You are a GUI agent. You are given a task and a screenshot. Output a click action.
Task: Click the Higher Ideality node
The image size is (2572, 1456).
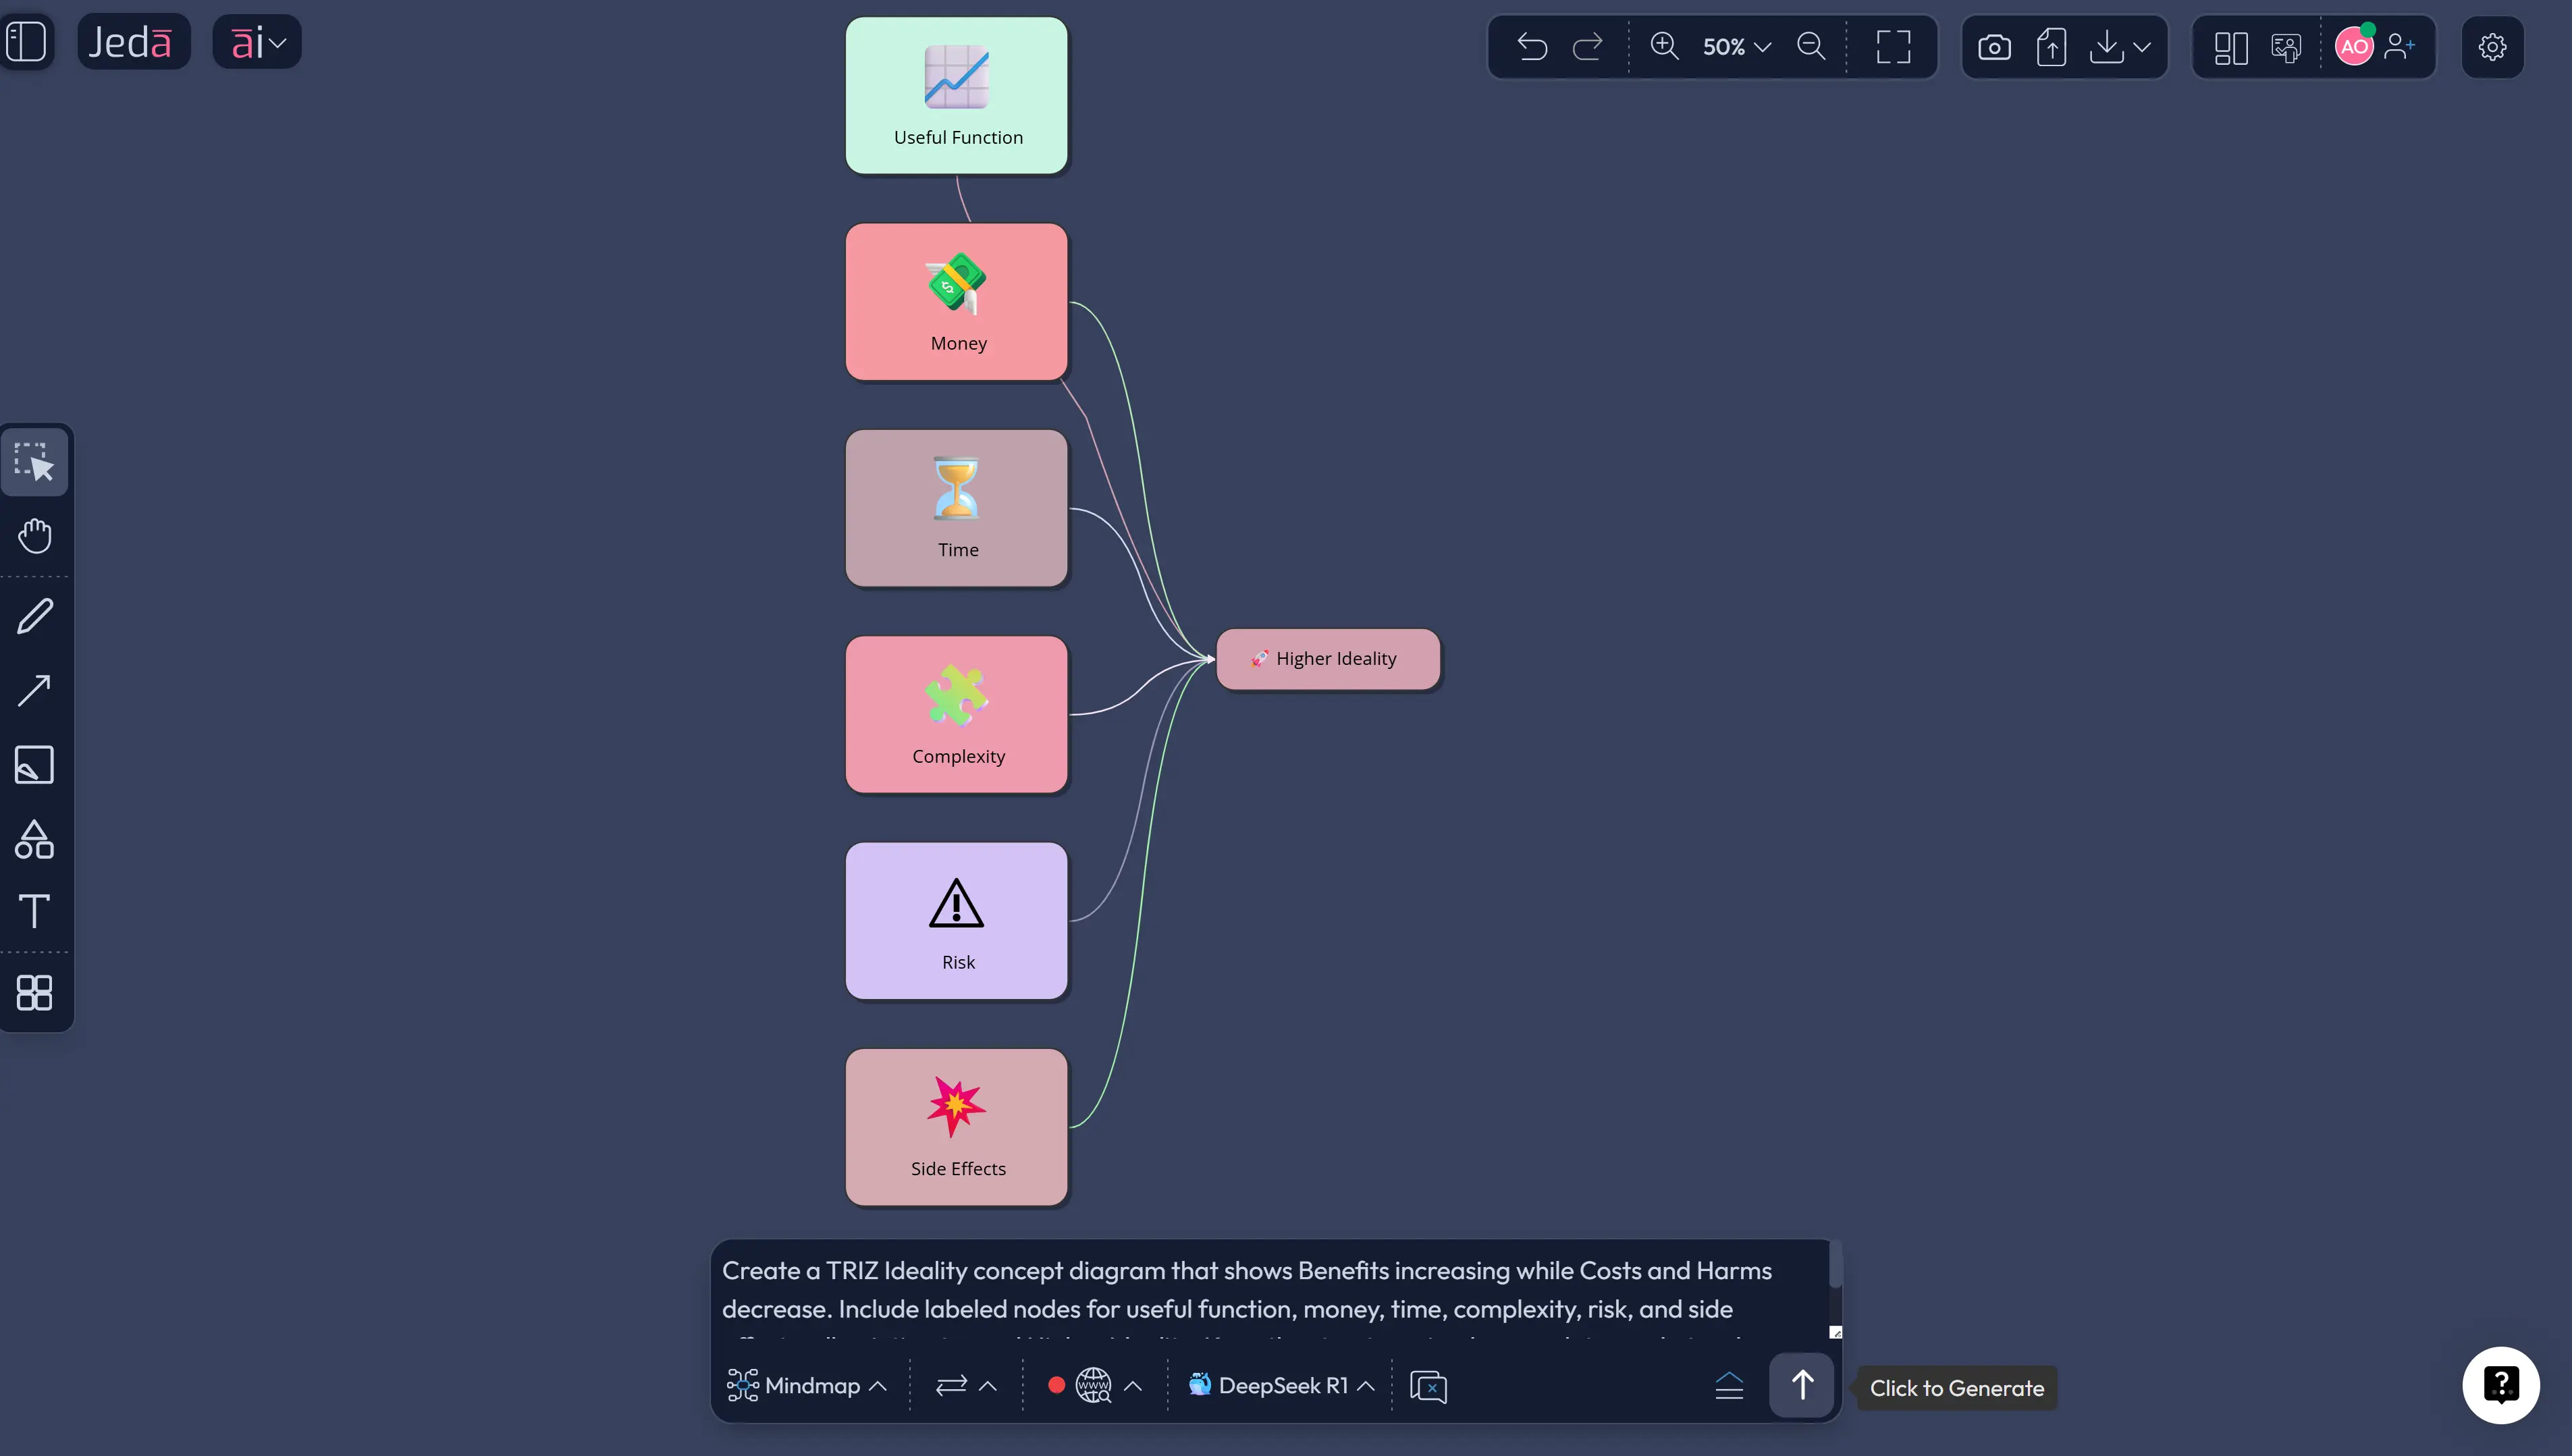[x=1328, y=659]
